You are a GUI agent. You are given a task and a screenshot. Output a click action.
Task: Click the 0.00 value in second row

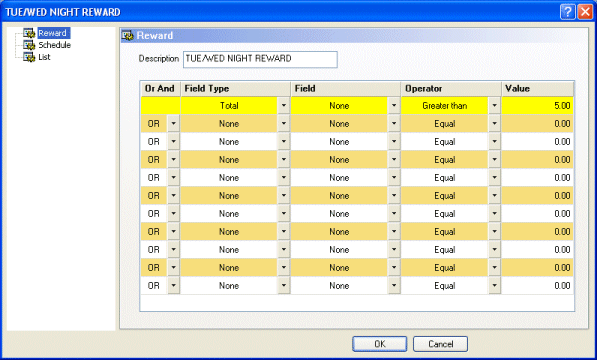pyautogui.click(x=537, y=124)
